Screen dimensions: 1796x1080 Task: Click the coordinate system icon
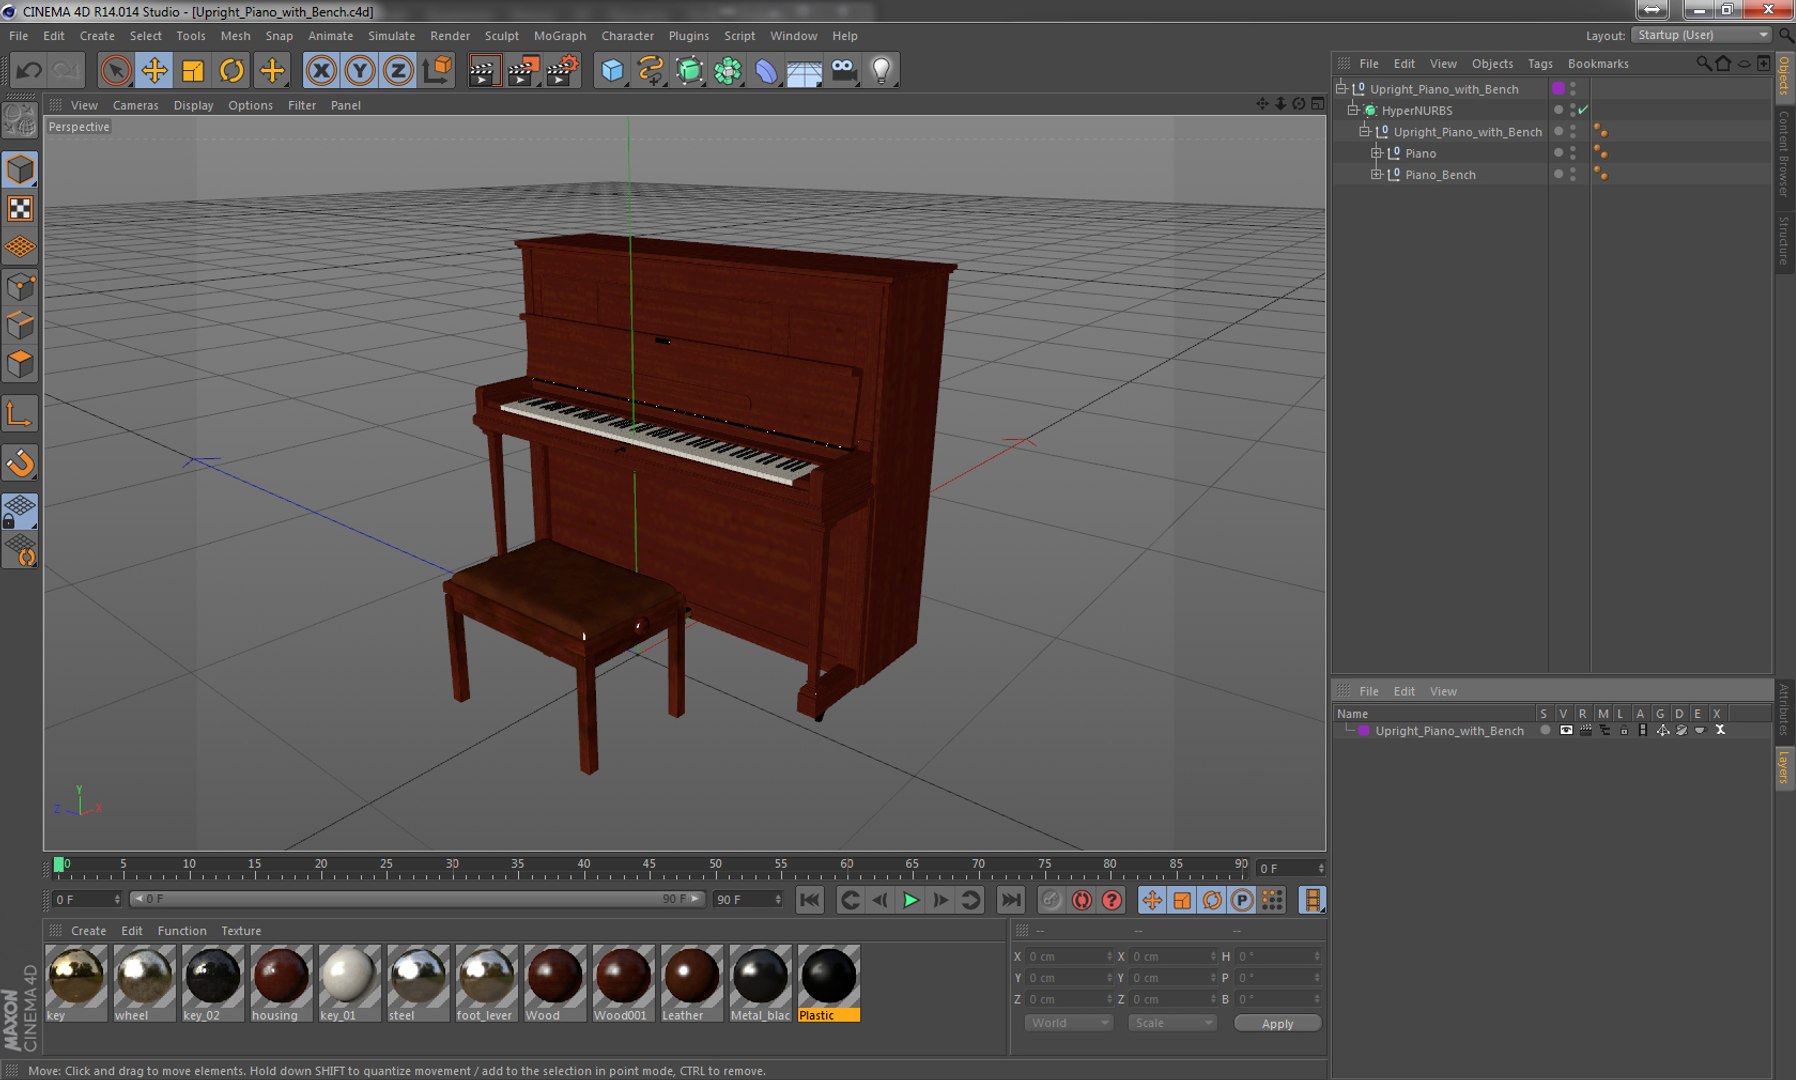tap(438, 70)
